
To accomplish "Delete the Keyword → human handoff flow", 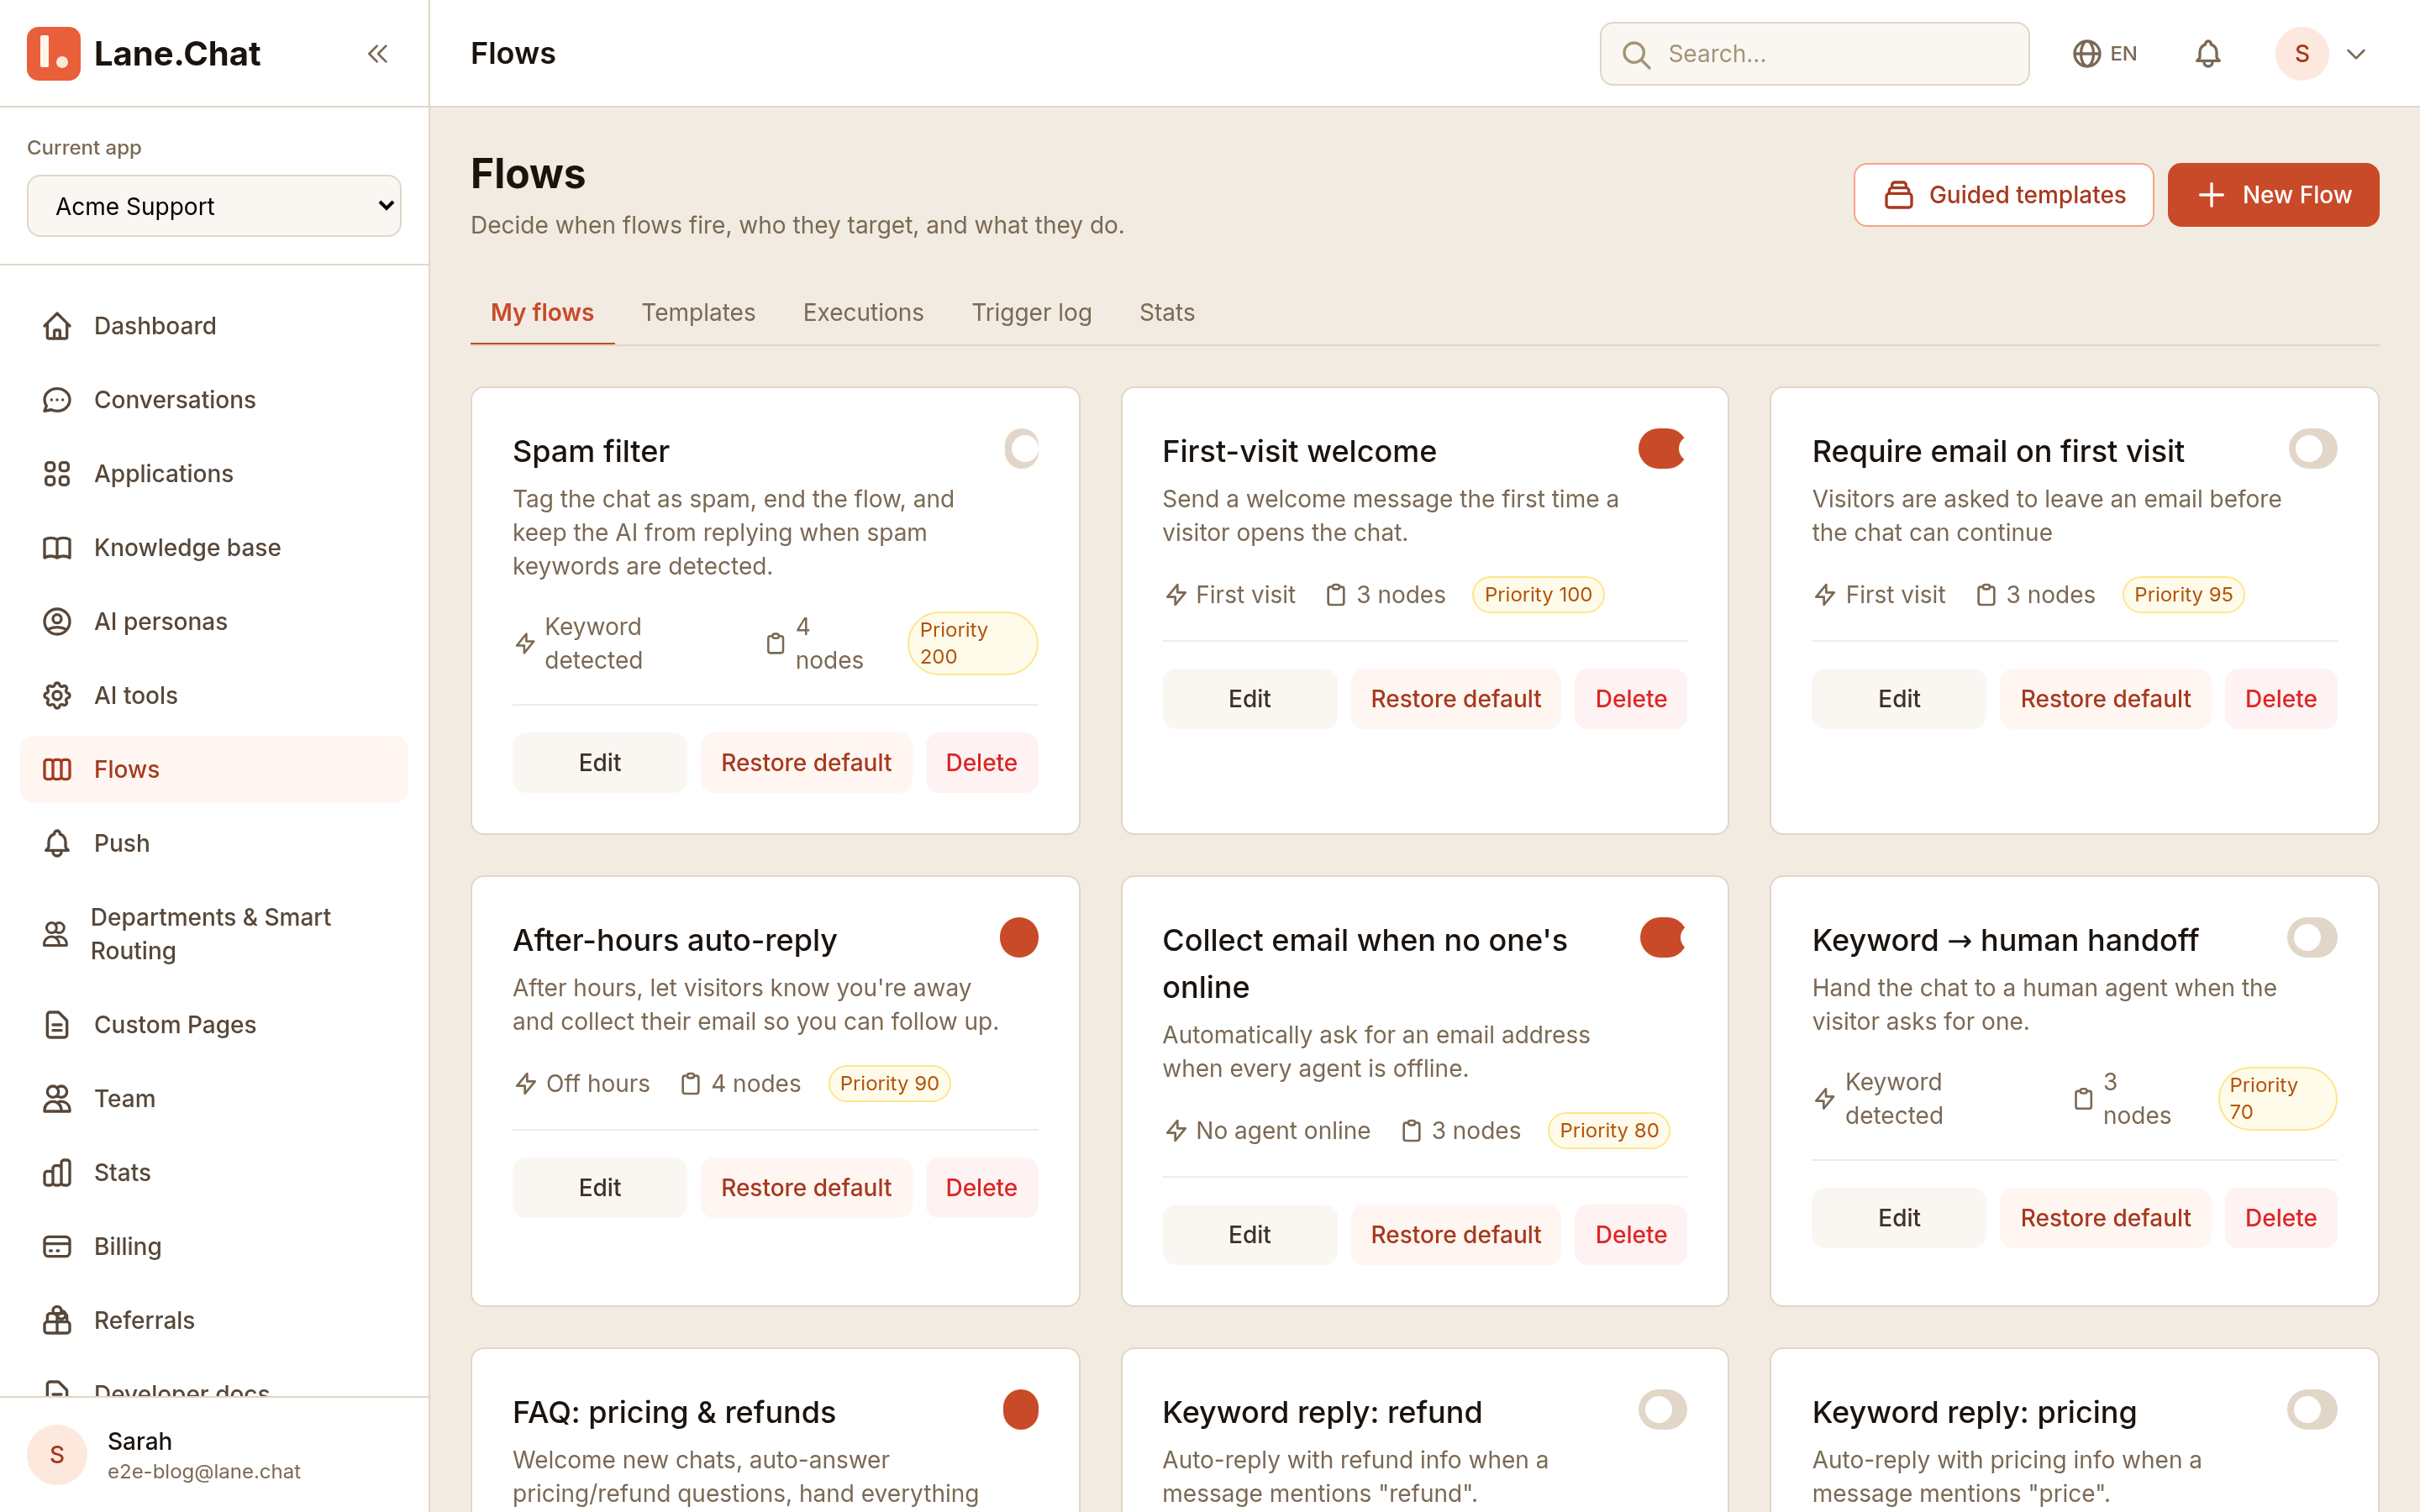I will (x=2280, y=1218).
